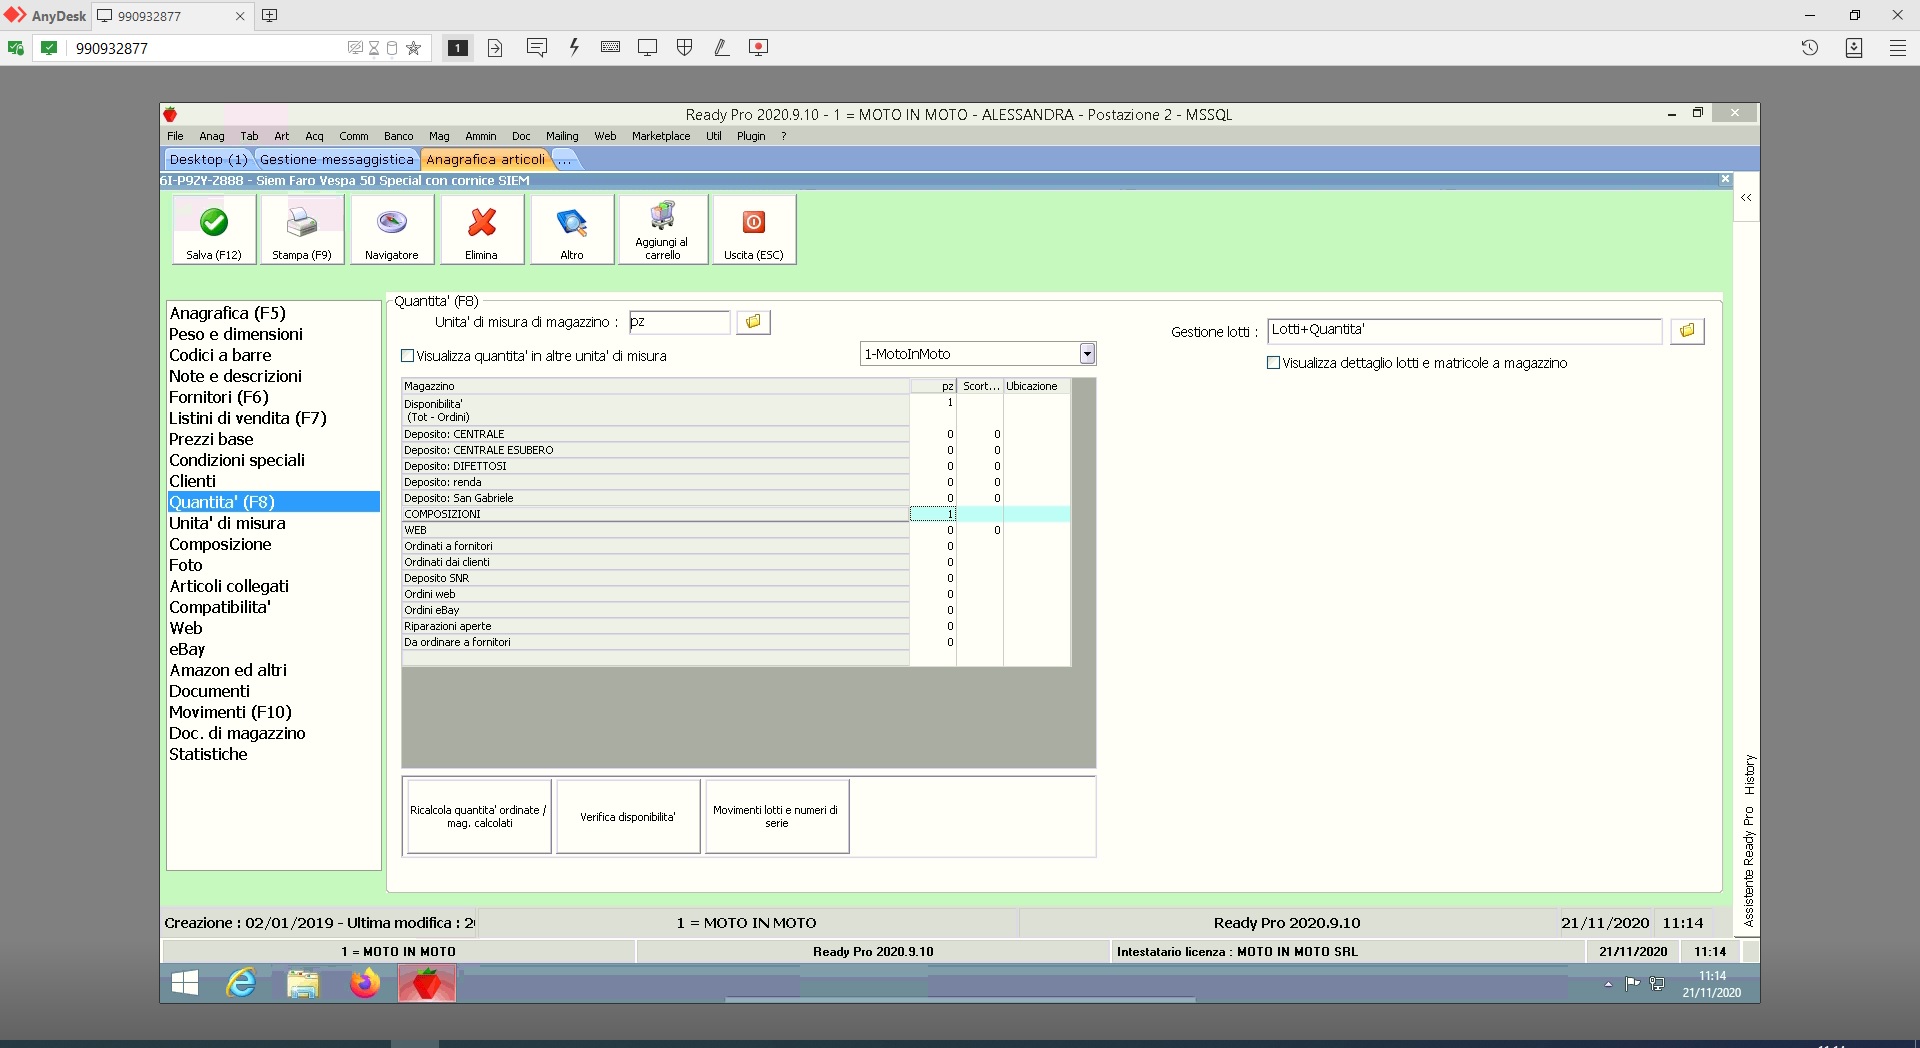Select the Deposito: CENTRALE row
The height and width of the screenshot is (1048, 1920).
[736, 434]
